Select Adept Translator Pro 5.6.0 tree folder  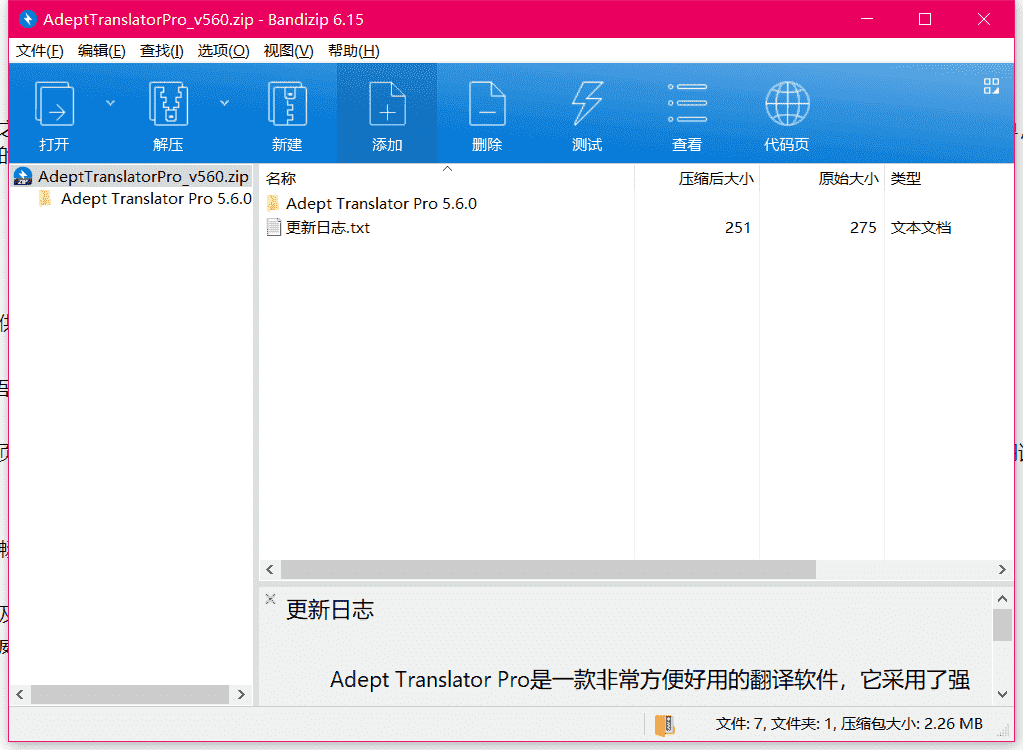point(145,199)
